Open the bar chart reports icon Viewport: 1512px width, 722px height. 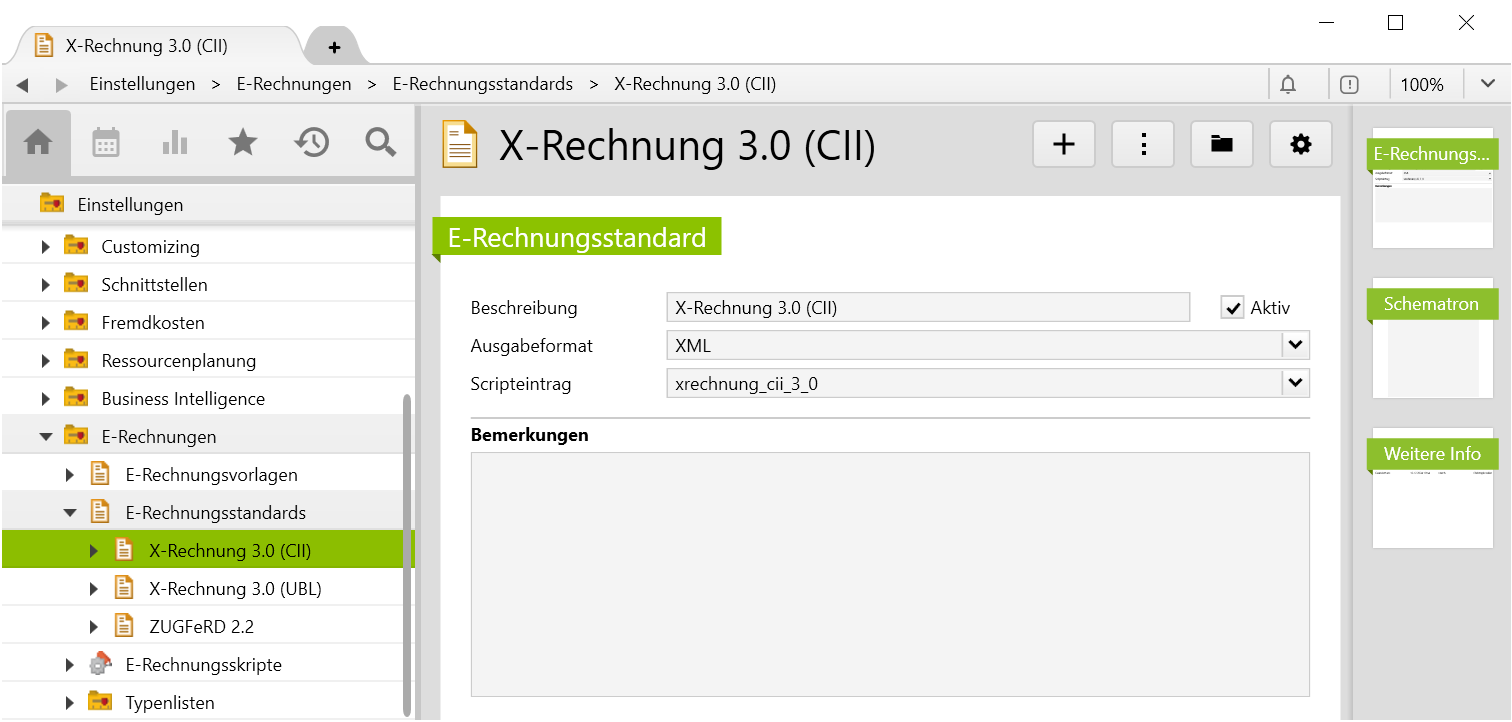[x=175, y=143]
